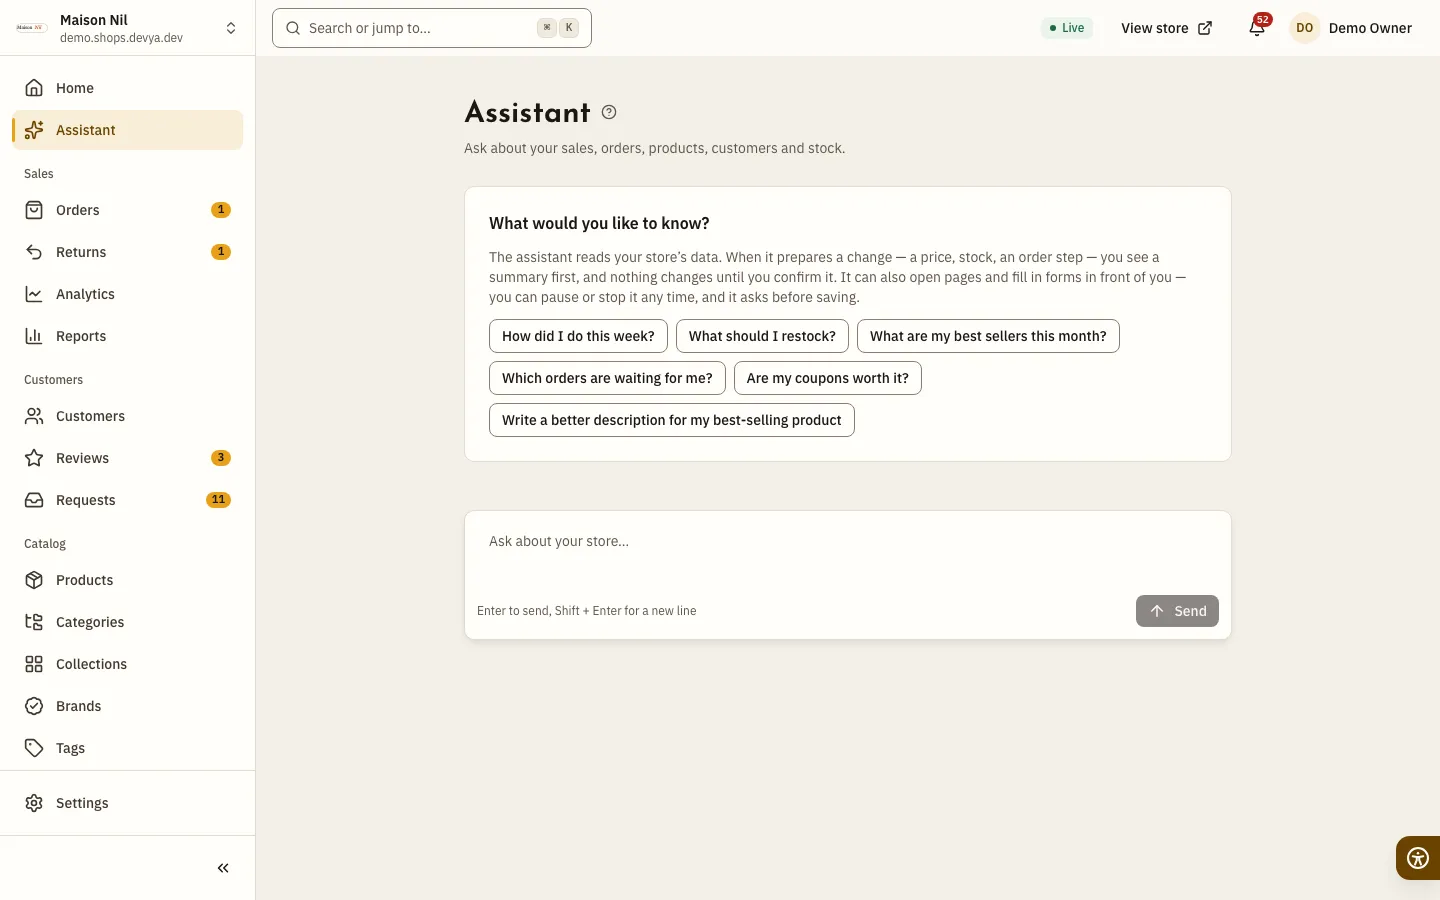Screen dimensions: 1440x900
Task: Open the Categories tree icon
Action: click(x=34, y=622)
